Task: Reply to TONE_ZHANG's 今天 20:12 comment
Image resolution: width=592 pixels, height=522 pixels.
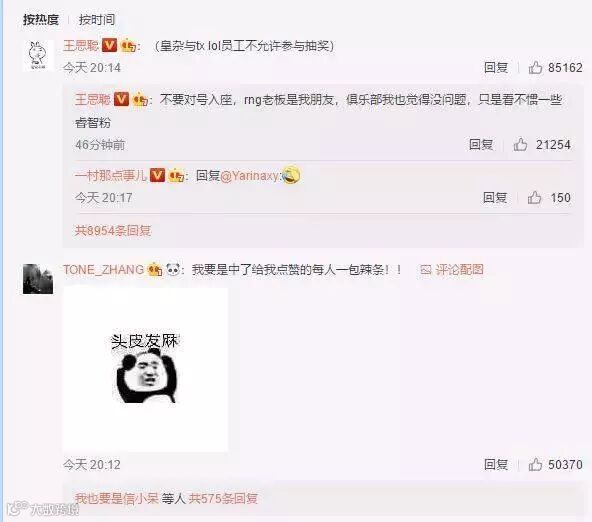Action: click(x=496, y=464)
